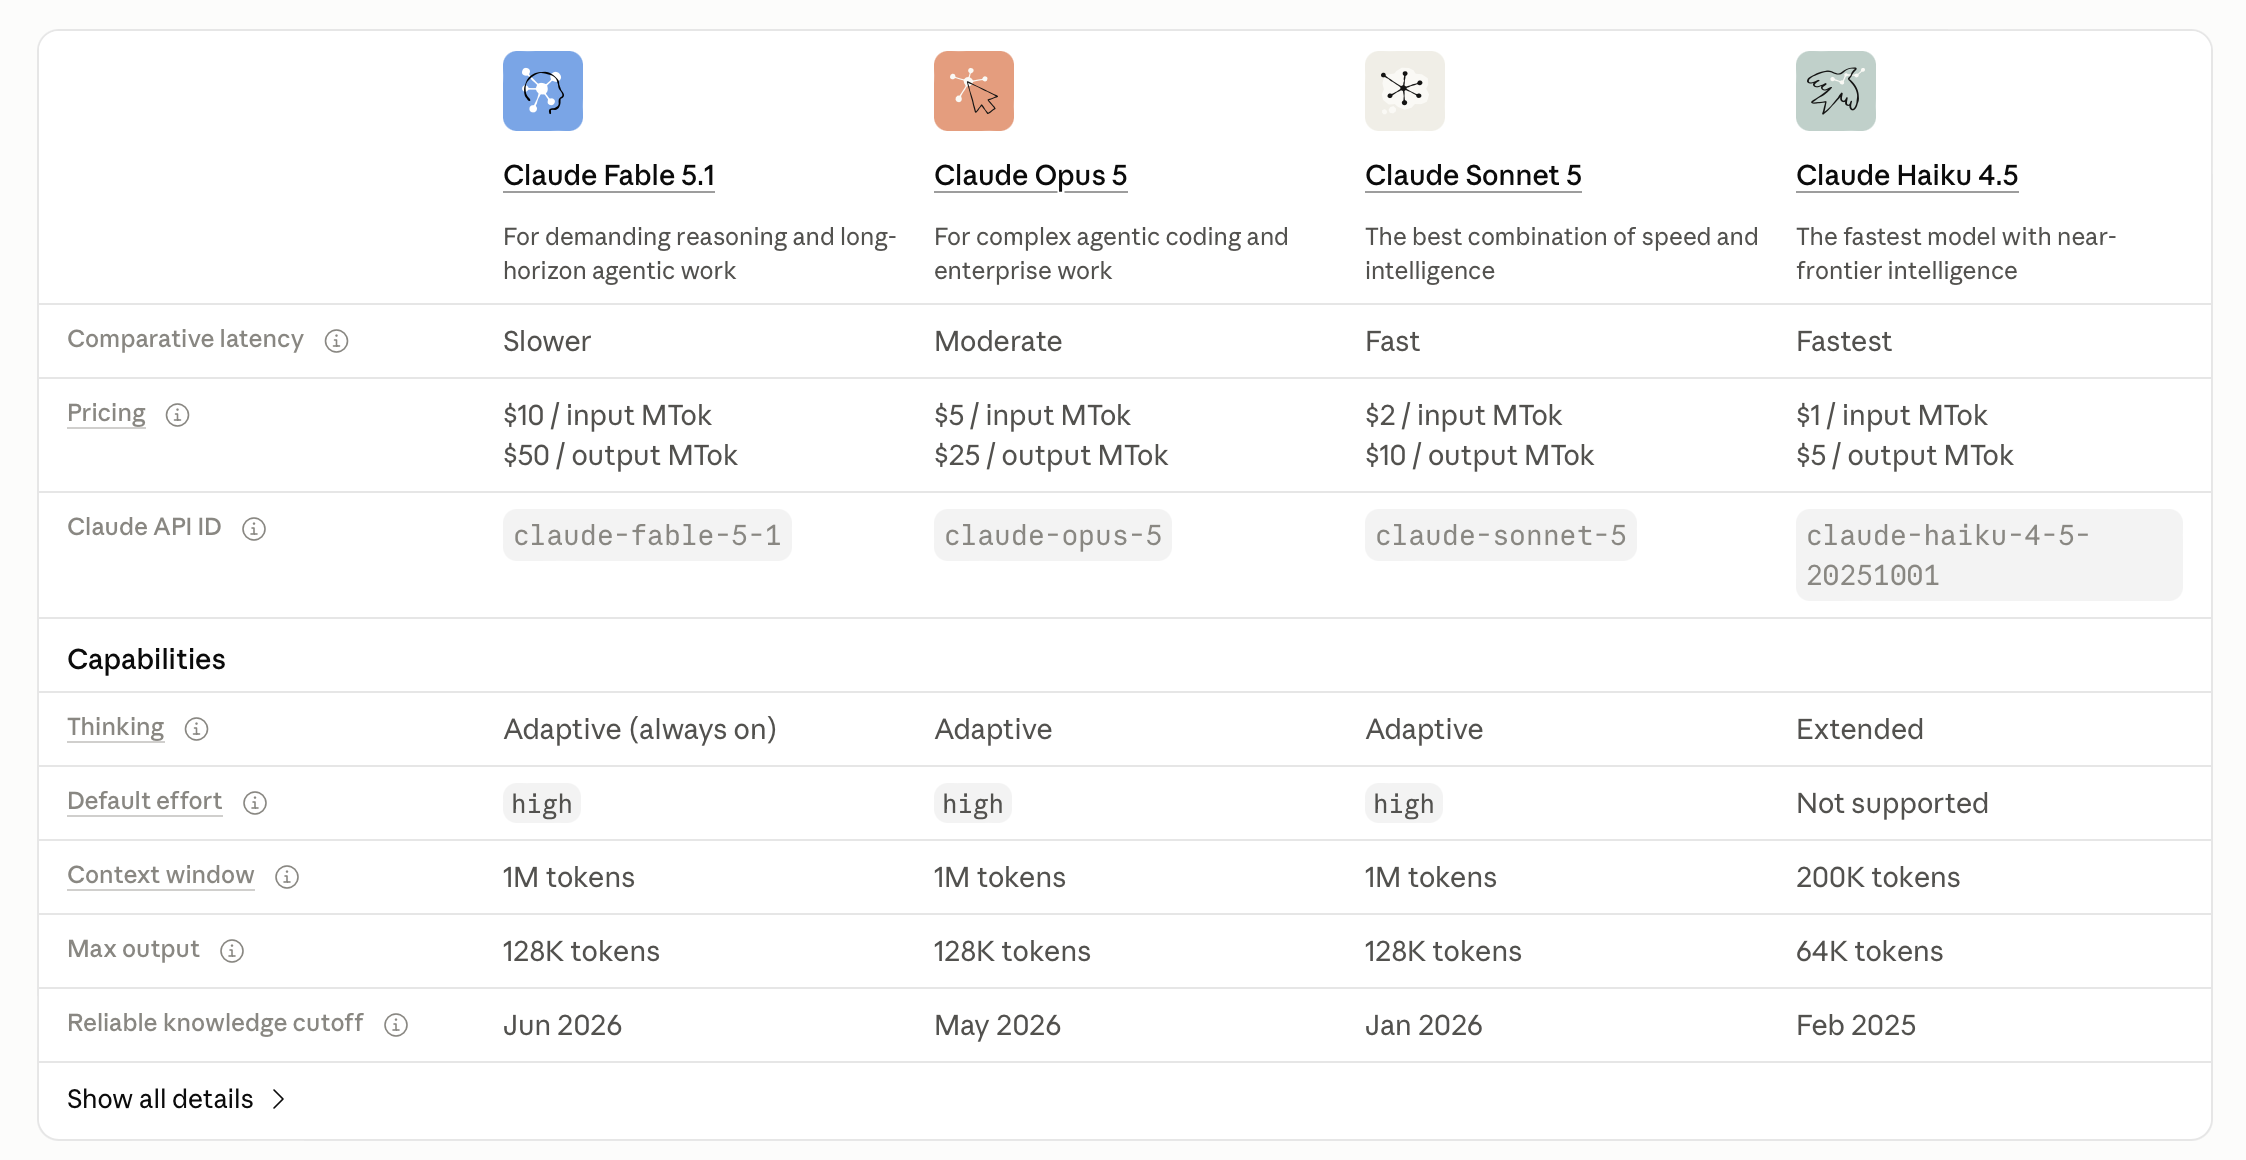Viewport: 2246px width, 1160px height.
Task: Click the Max output row label
Action: 133,949
